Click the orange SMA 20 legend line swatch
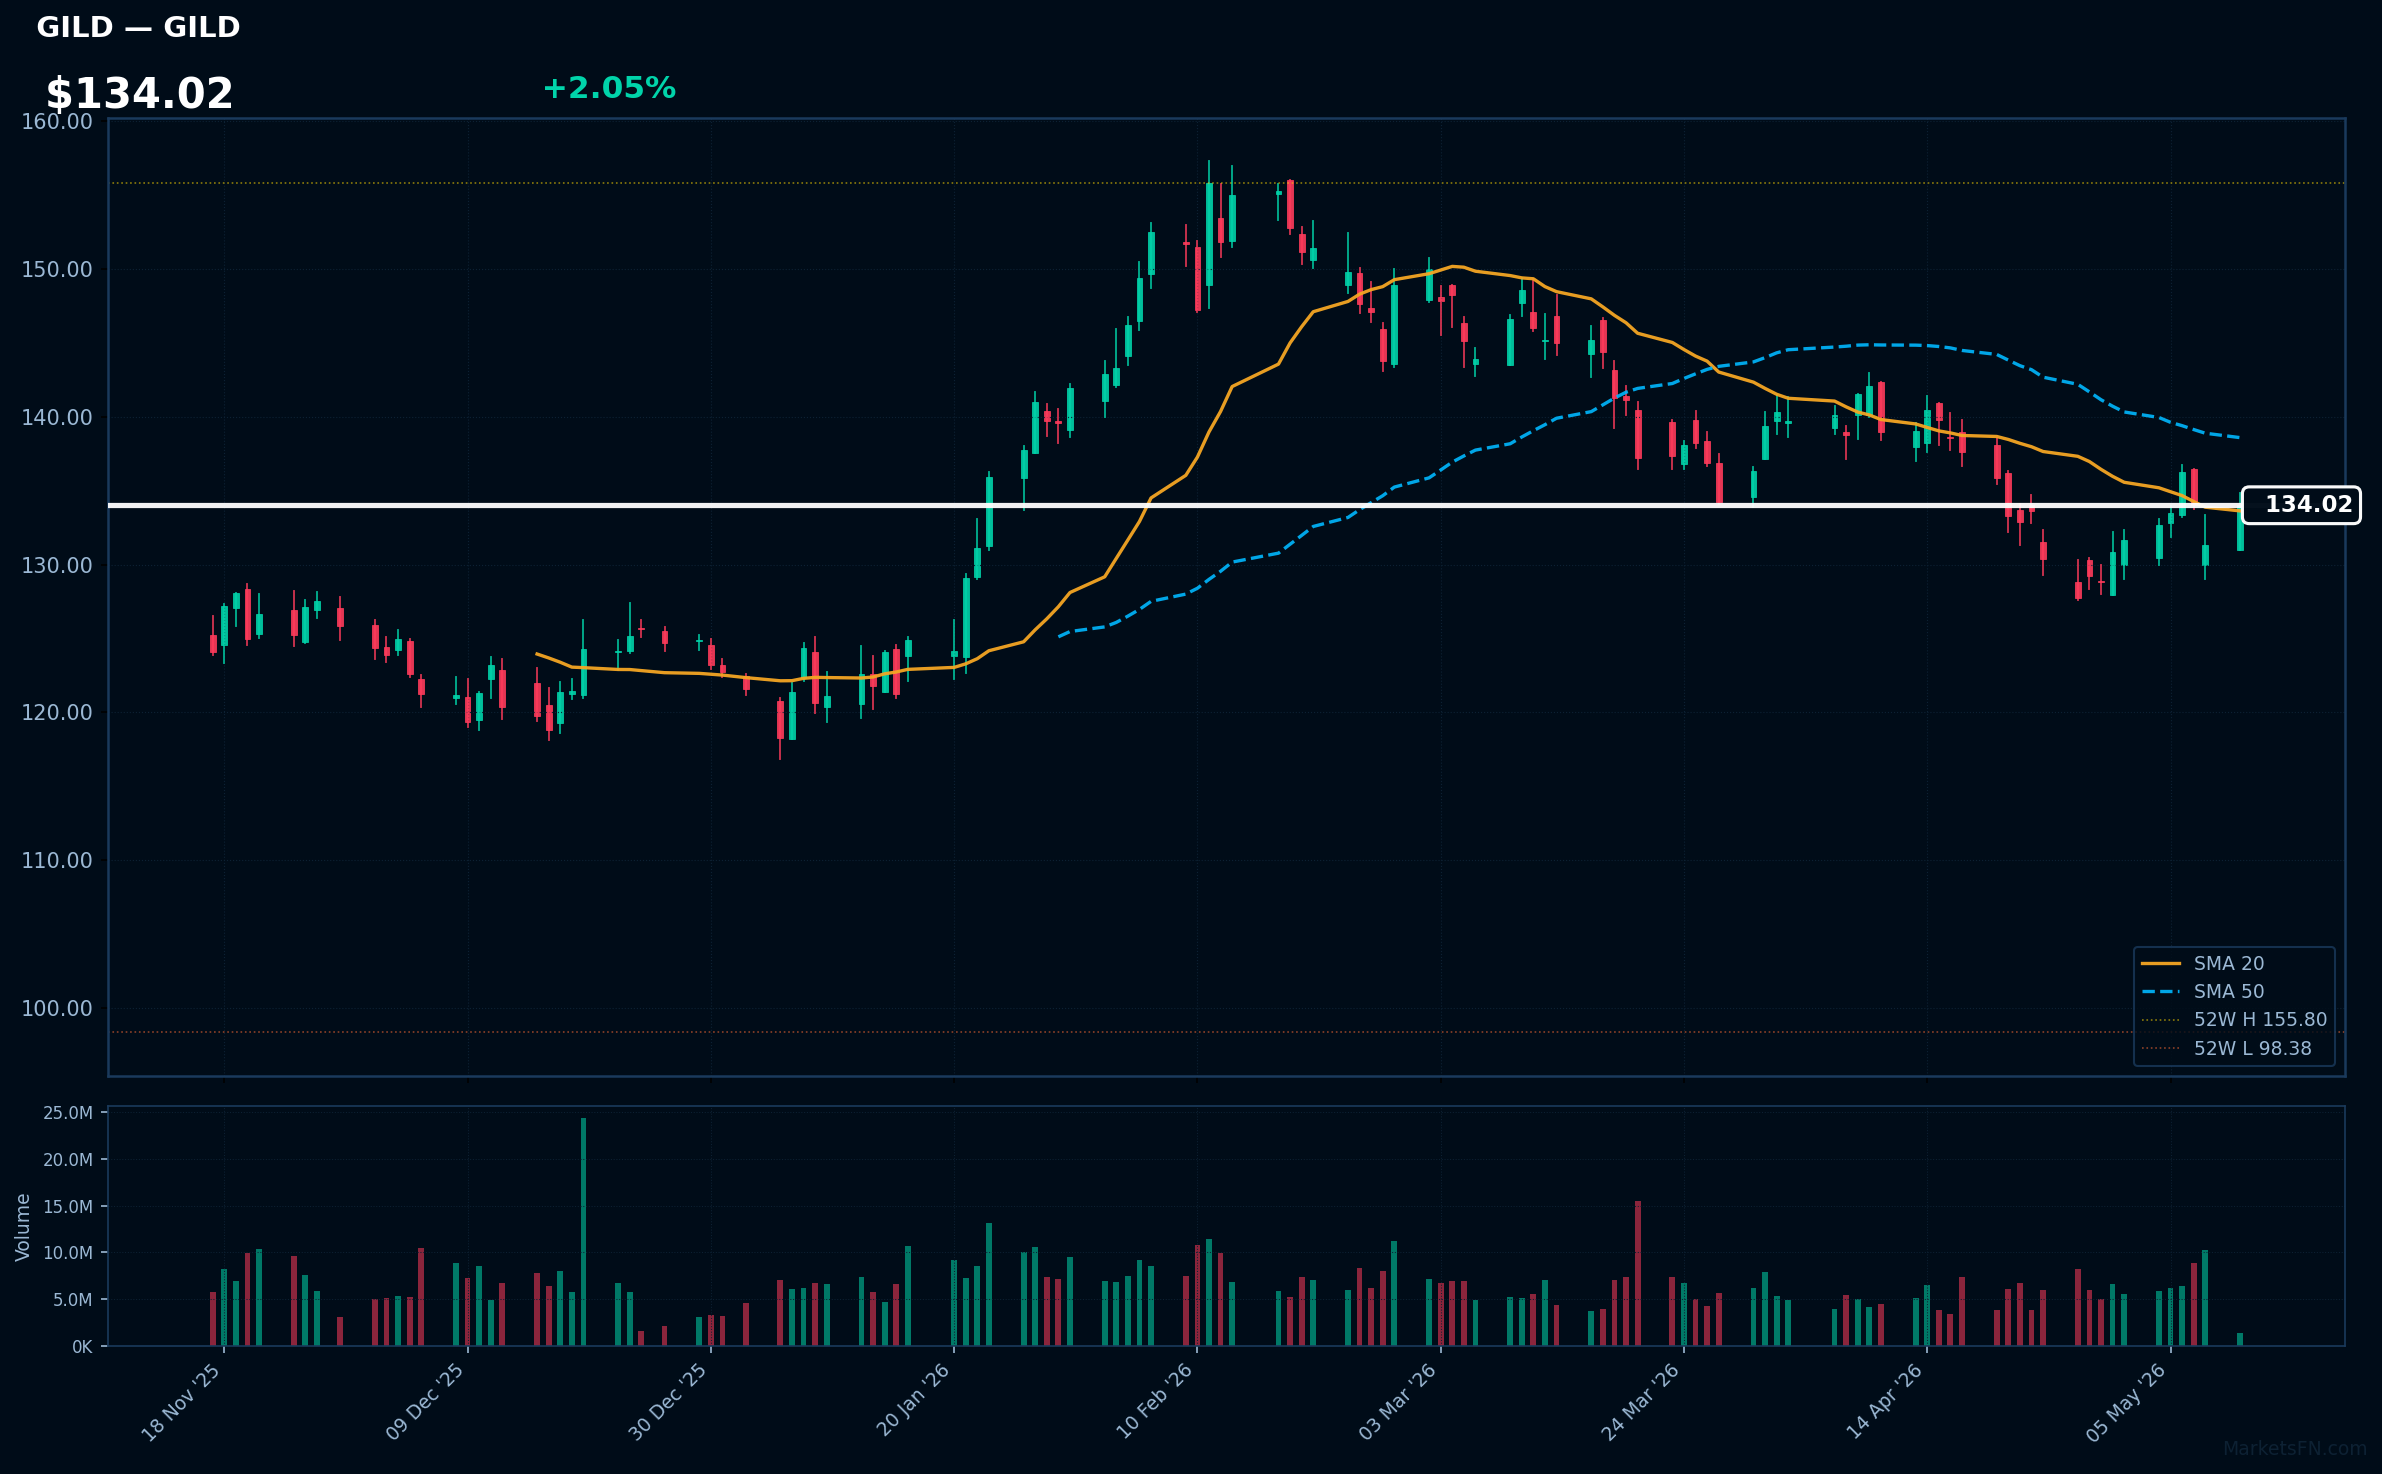 point(2160,963)
